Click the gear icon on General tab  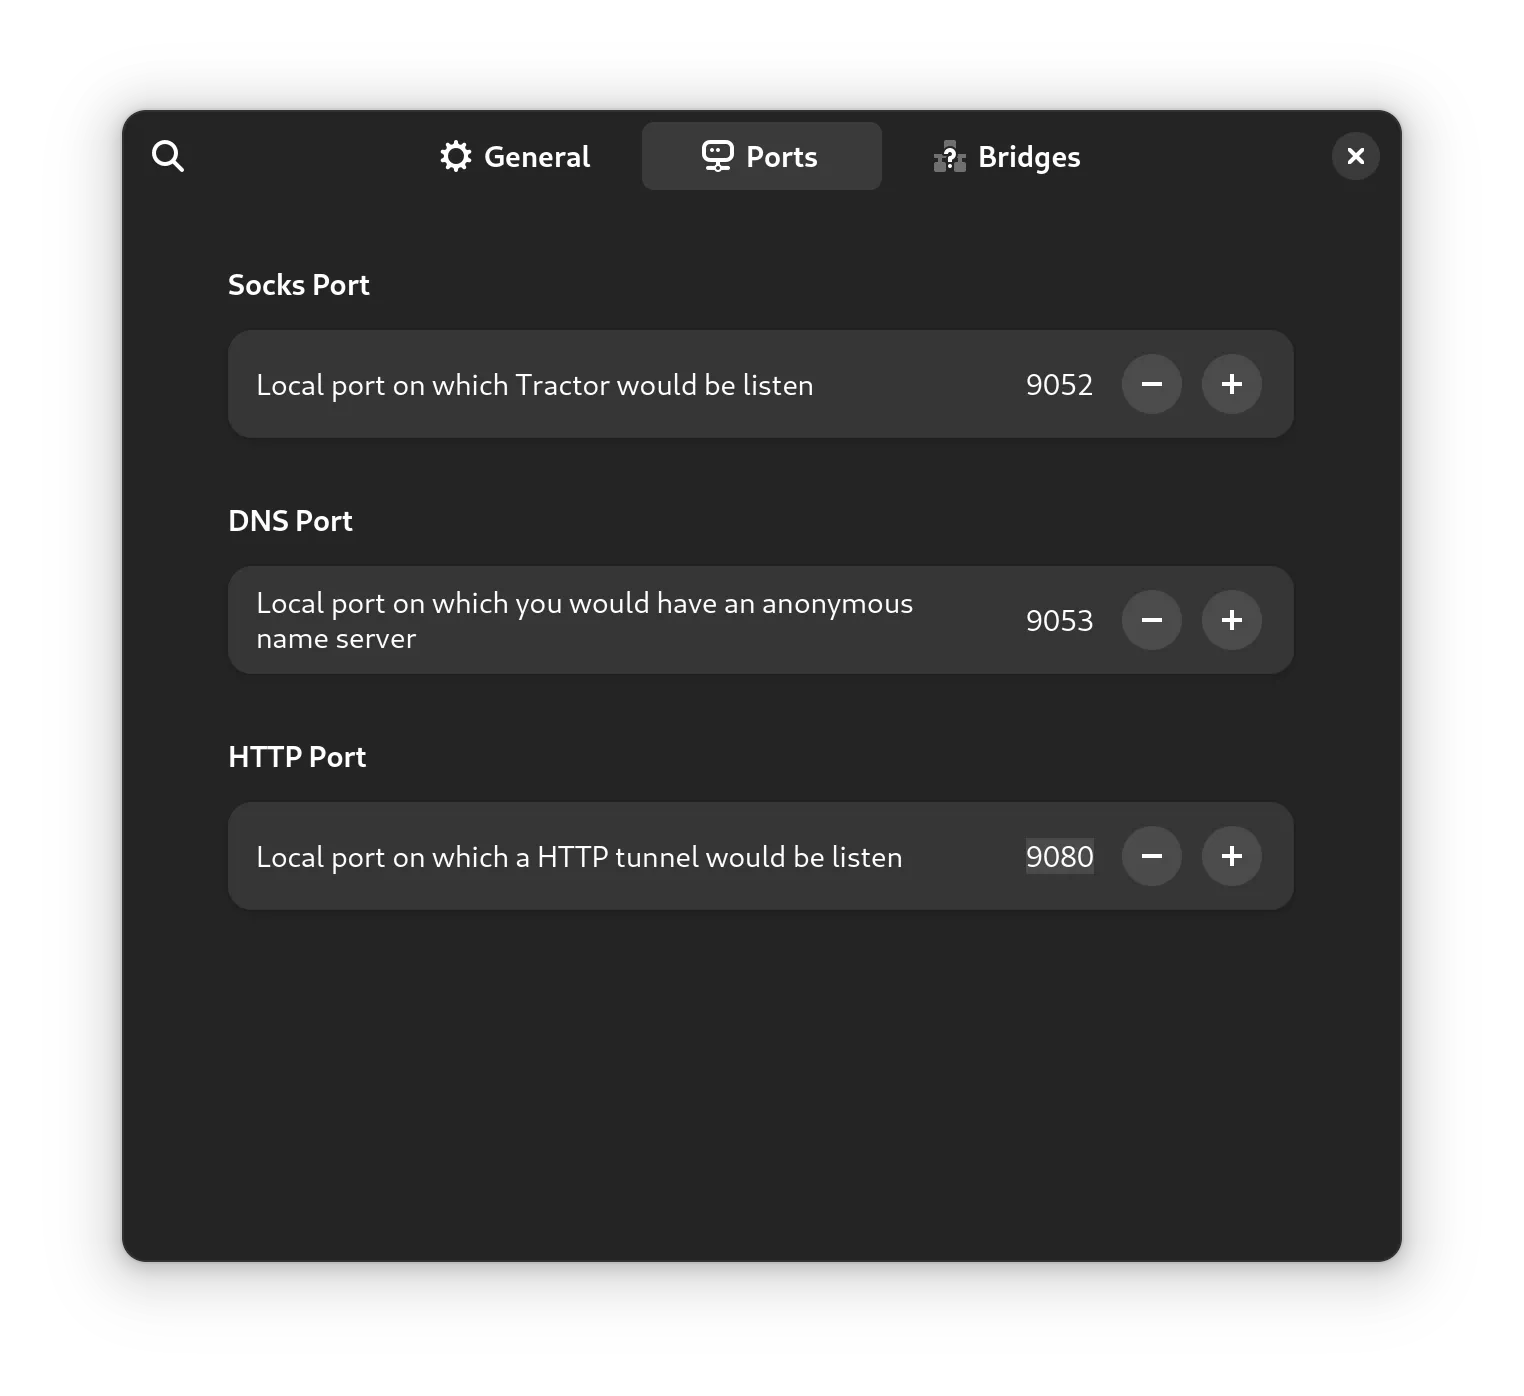click(456, 156)
